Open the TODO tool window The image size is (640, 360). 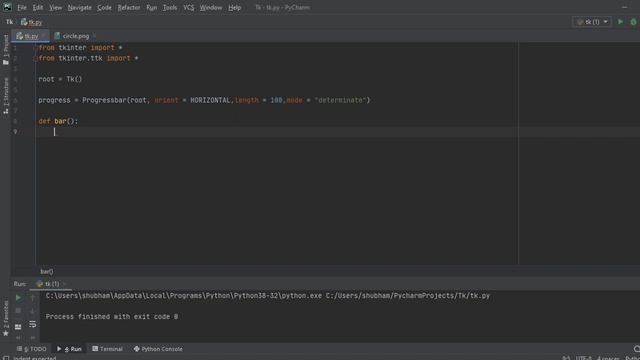32,349
